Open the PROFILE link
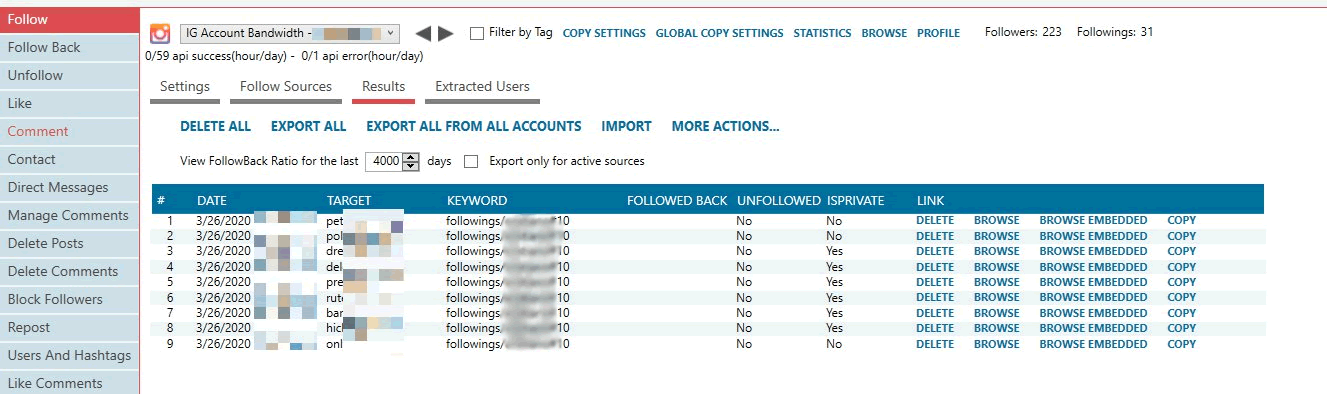Viewport: 1327px width, 394px height. [x=938, y=33]
